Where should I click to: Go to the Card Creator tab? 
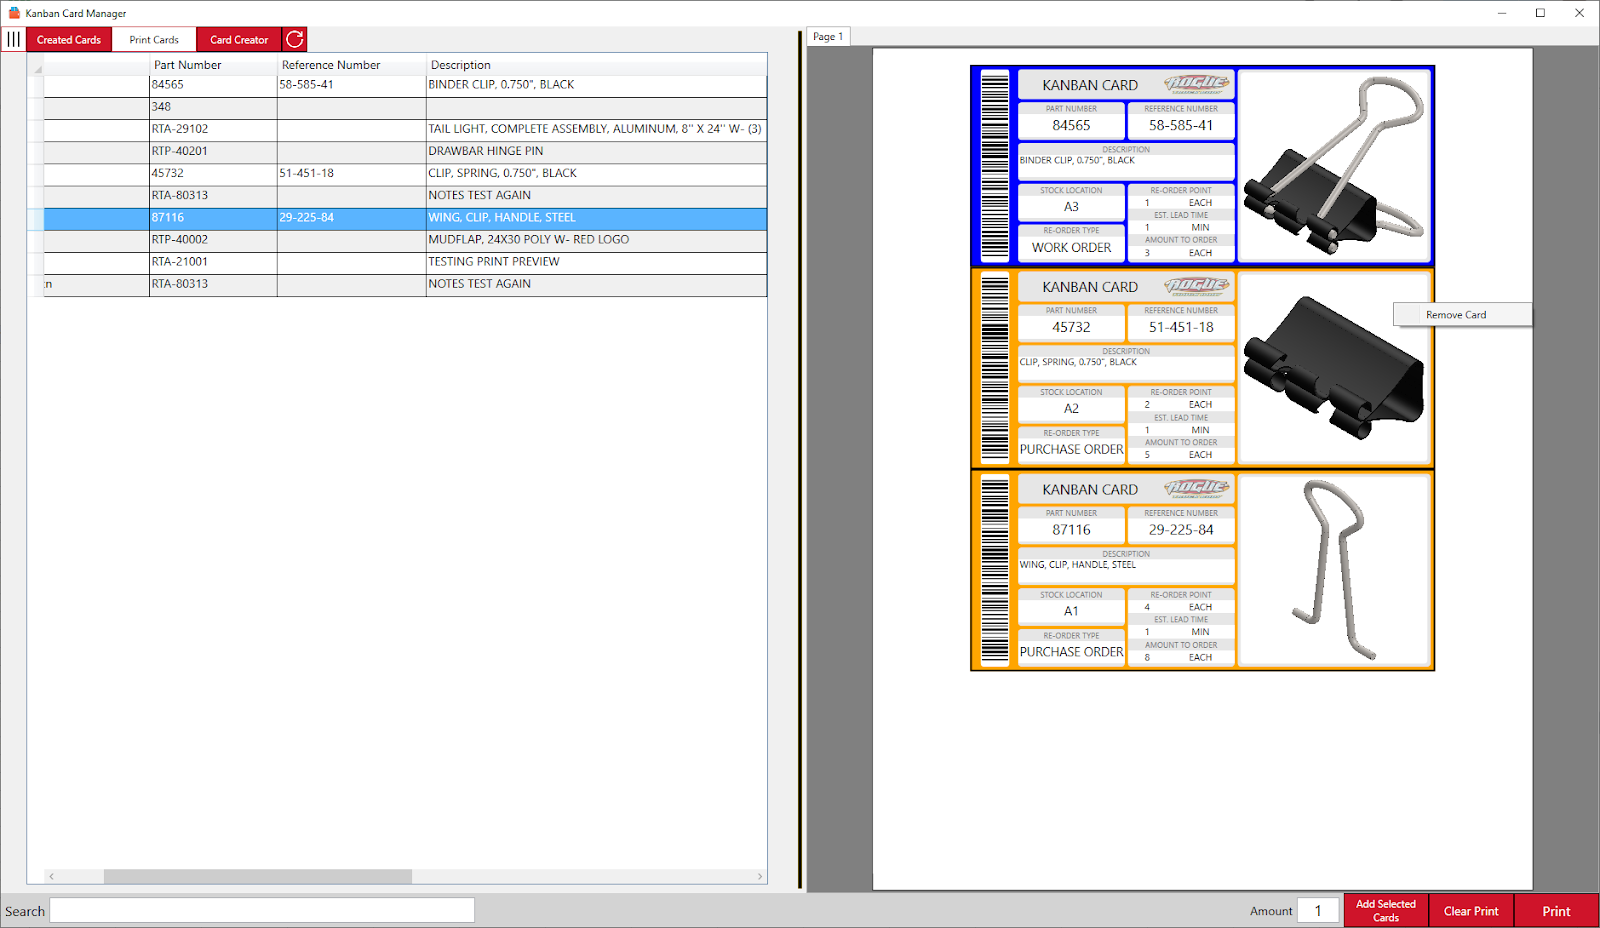coord(239,40)
